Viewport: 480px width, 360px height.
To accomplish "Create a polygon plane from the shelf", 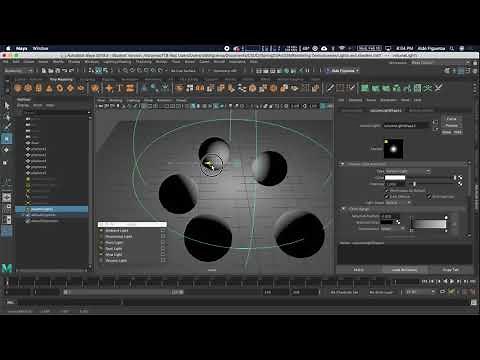I will point(70,88).
